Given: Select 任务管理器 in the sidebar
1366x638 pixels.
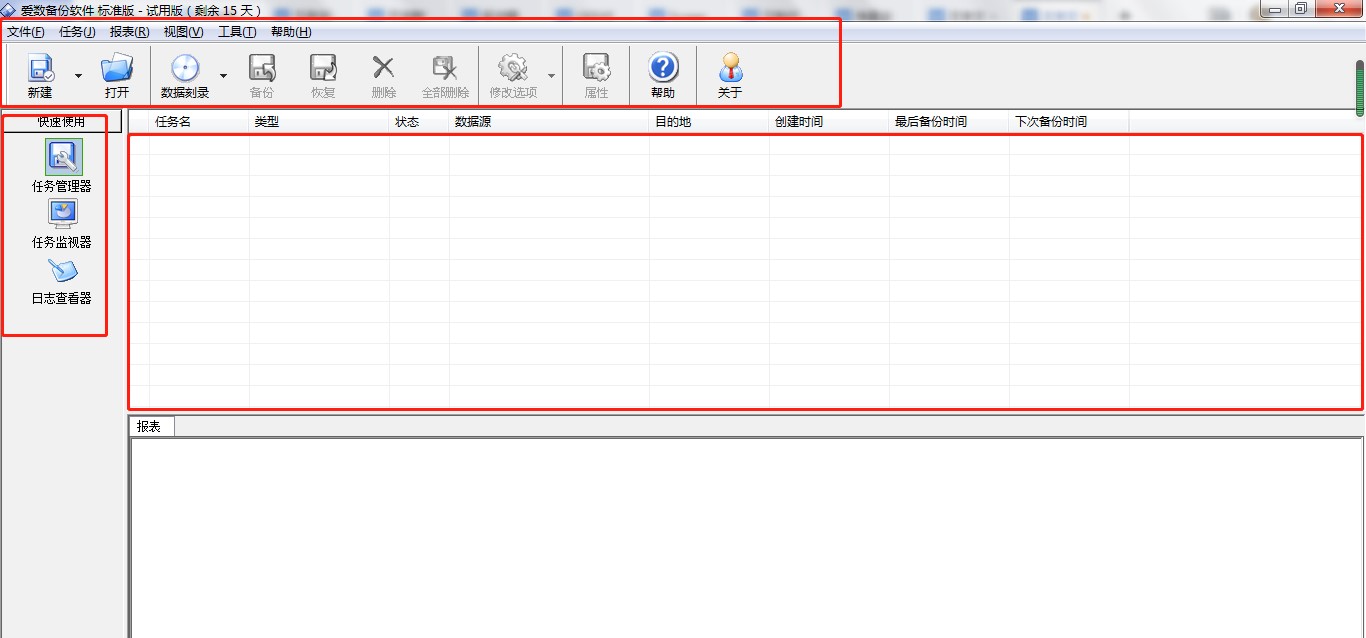Looking at the screenshot, I should click(x=63, y=166).
